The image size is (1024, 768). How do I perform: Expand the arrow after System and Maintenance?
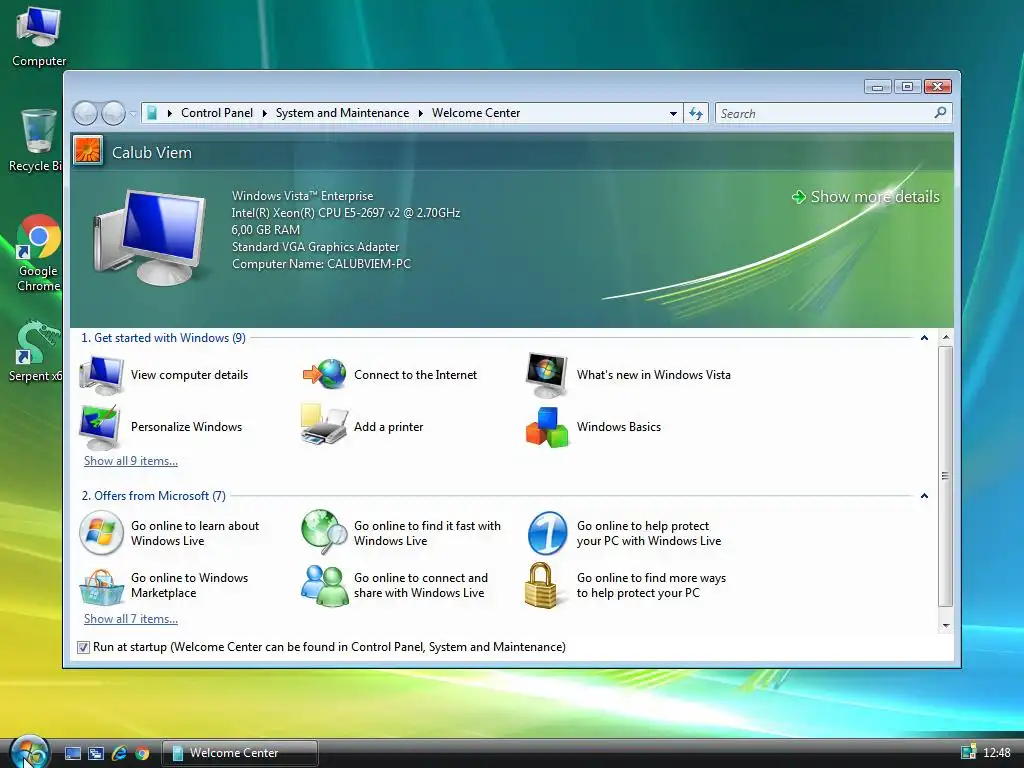[421, 113]
